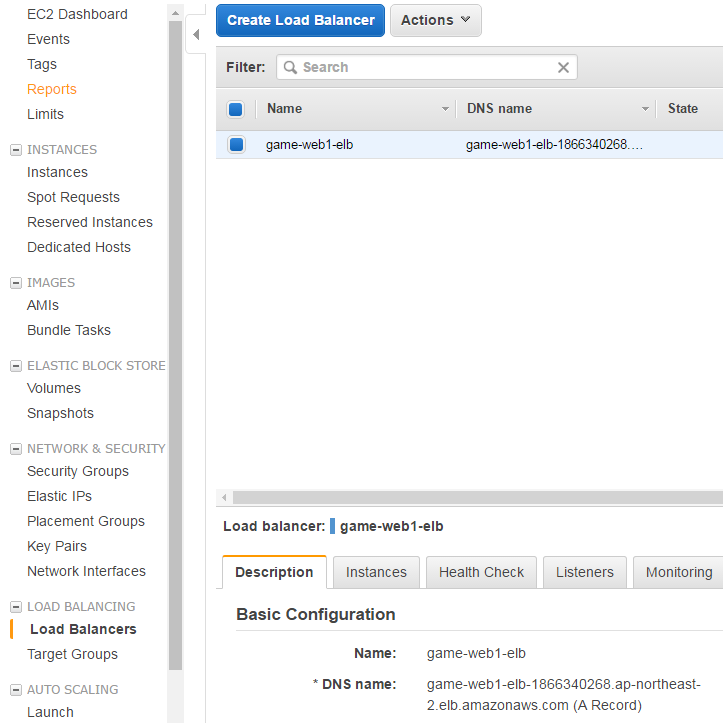Open the Actions dropdown

435,20
